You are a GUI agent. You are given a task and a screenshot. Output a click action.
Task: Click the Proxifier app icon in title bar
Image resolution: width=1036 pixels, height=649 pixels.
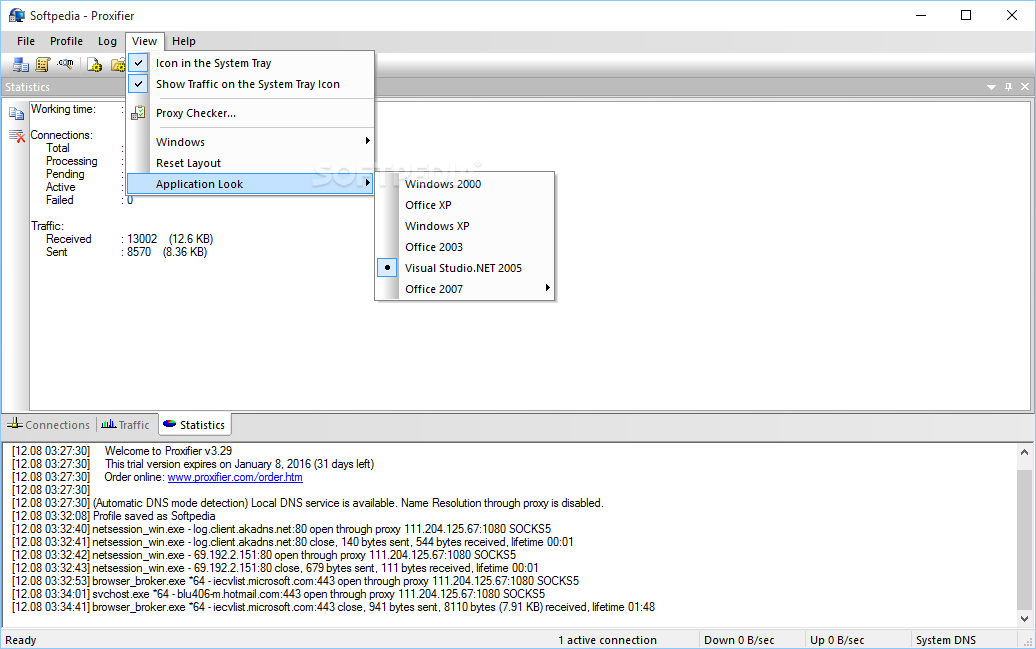[x=17, y=15]
